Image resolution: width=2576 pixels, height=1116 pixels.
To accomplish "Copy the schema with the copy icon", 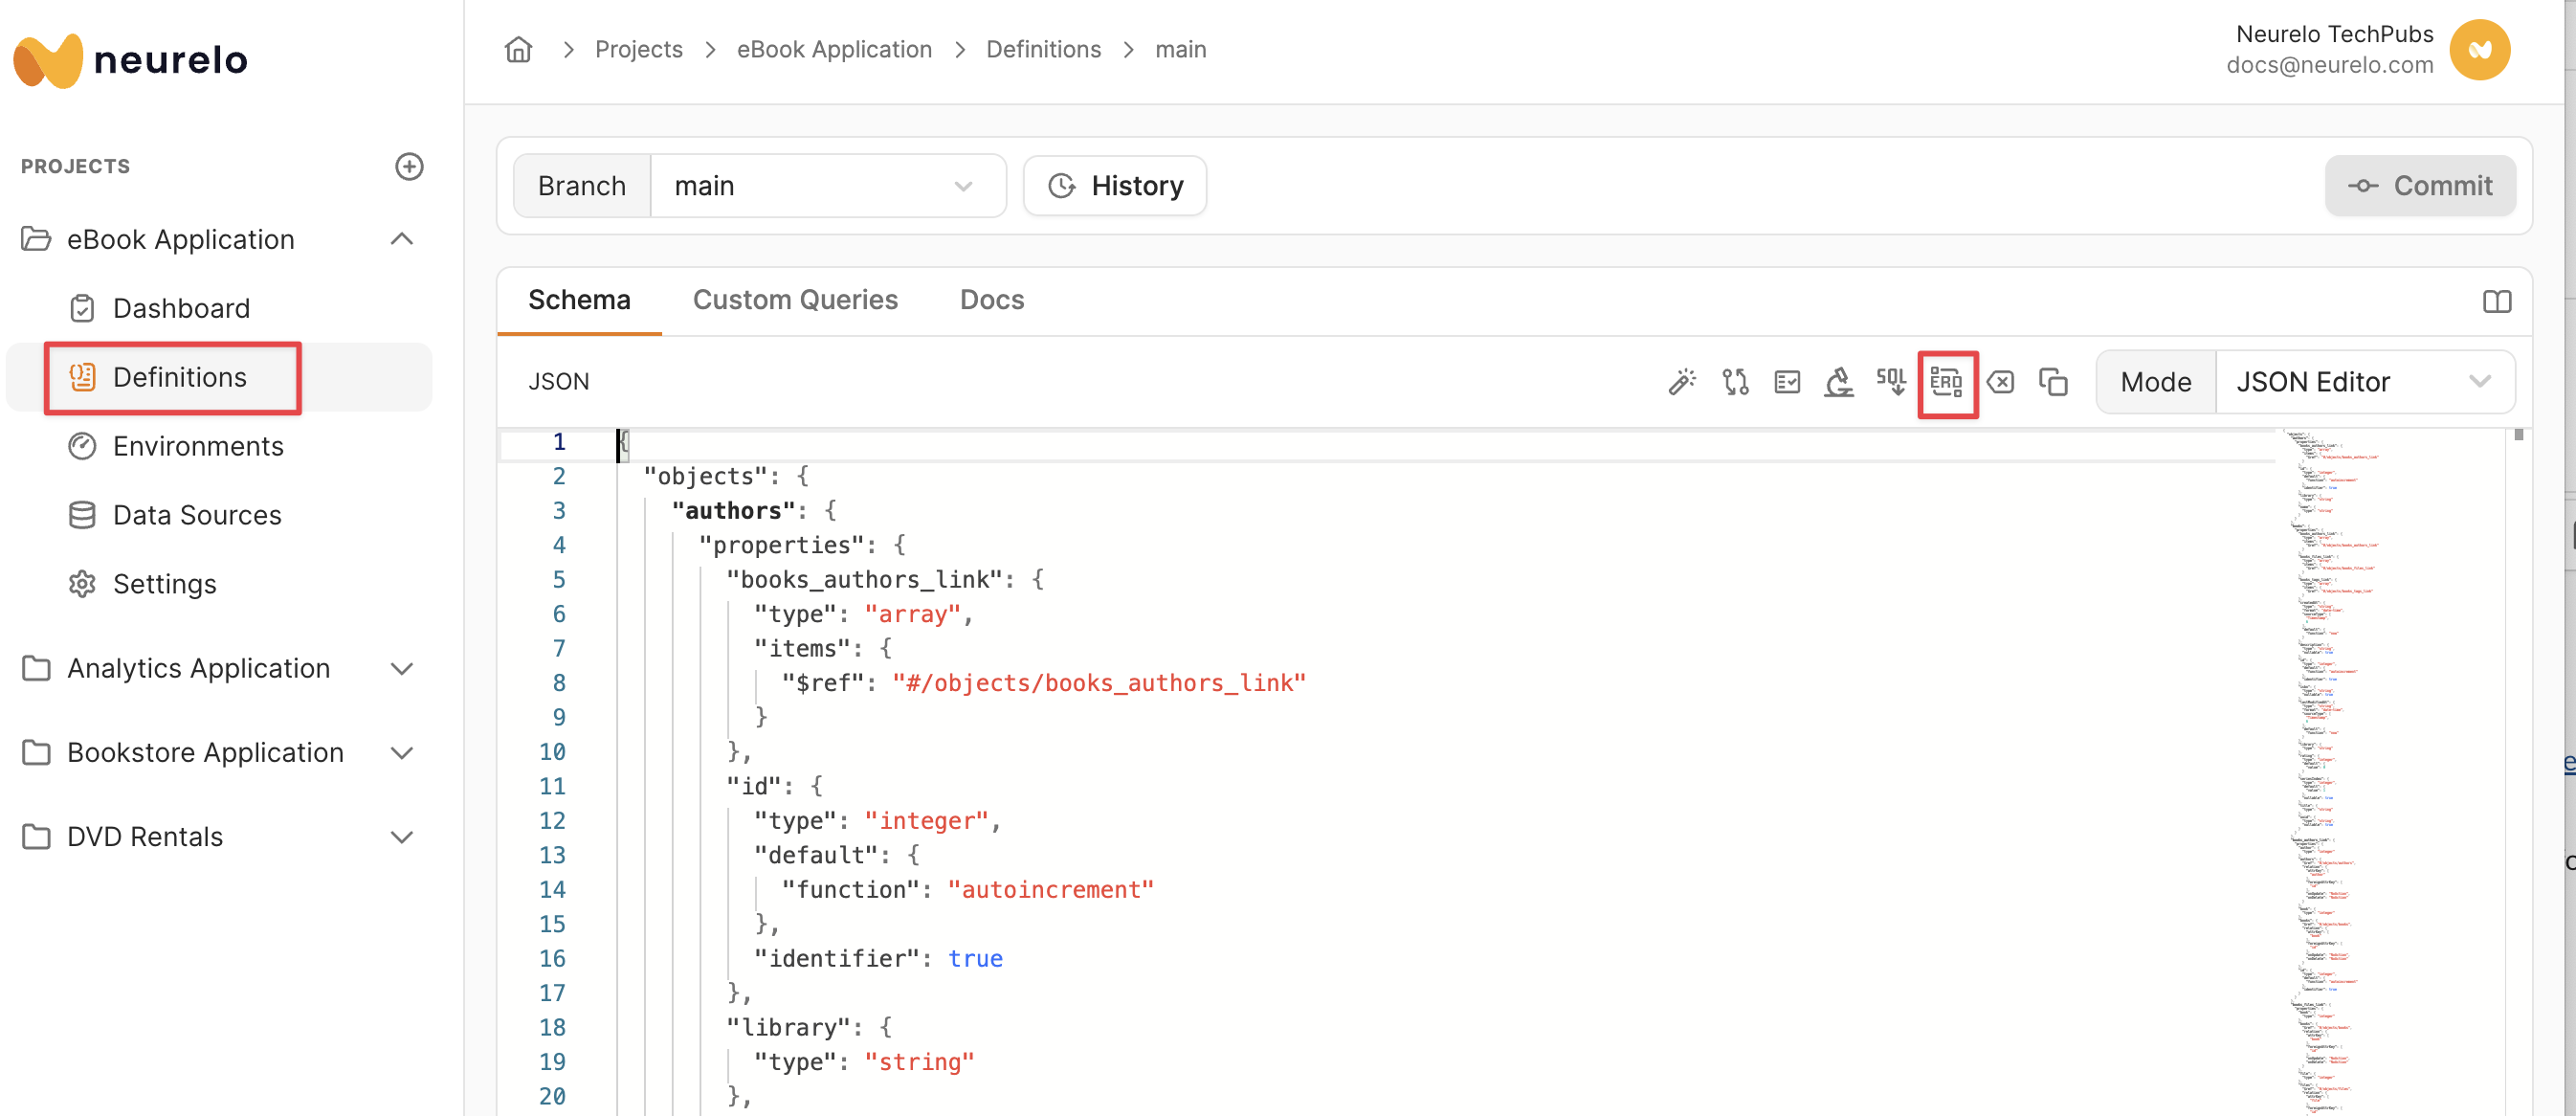I will tap(2053, 382).
